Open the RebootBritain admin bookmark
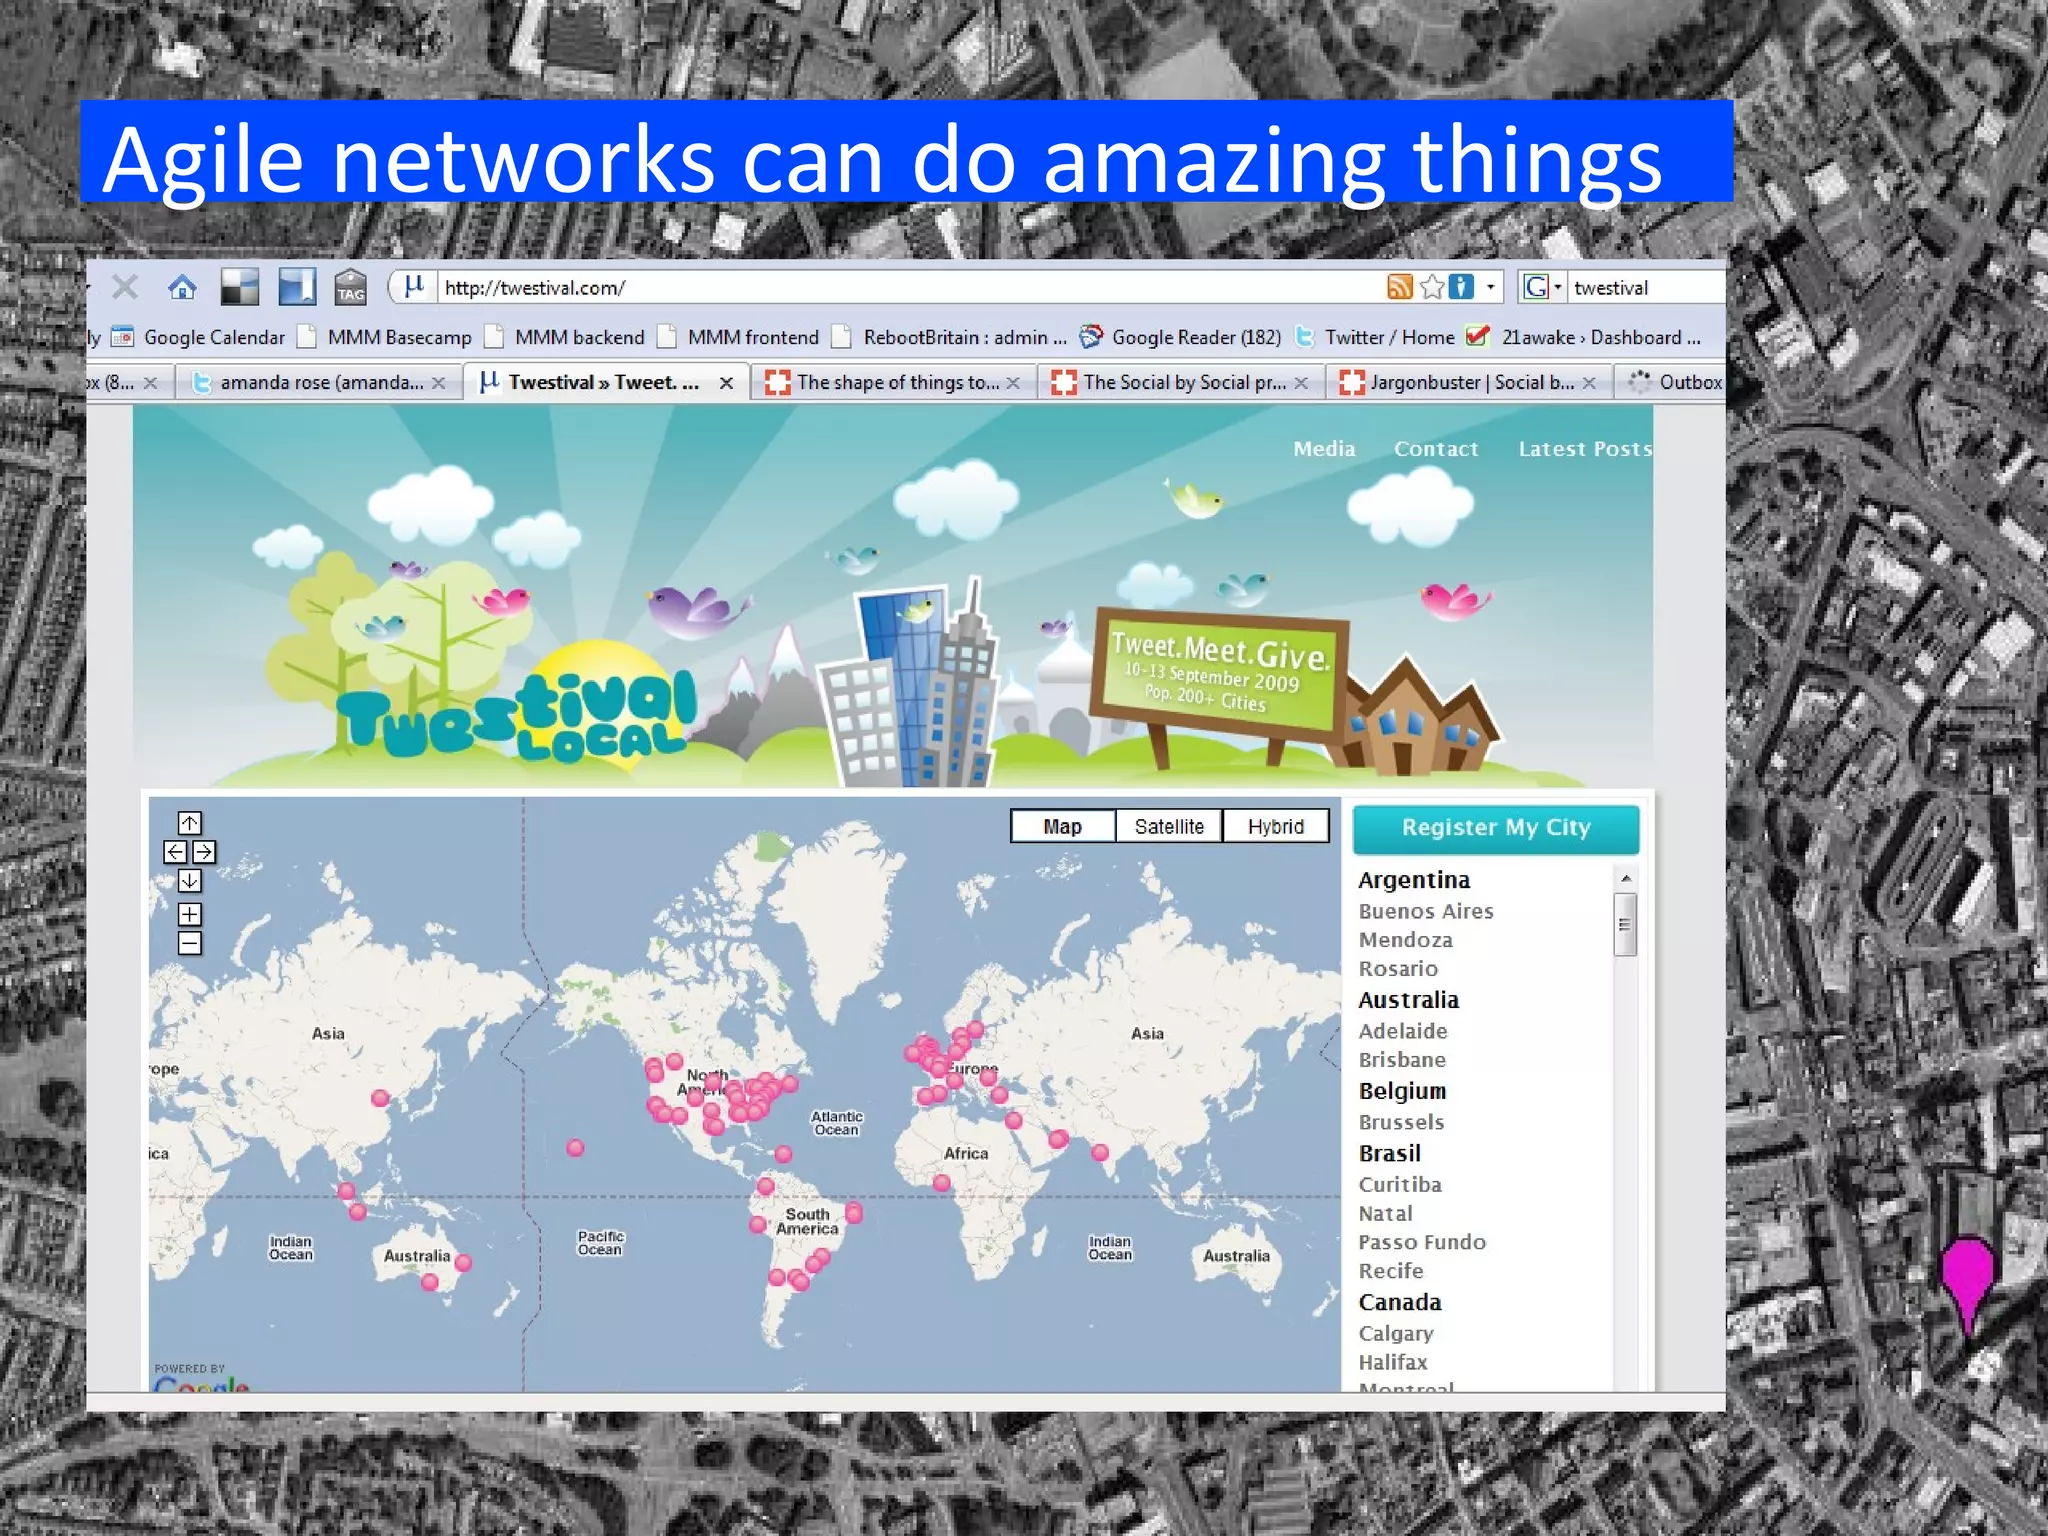2048x1536 pixels. (x=950, y=337)
